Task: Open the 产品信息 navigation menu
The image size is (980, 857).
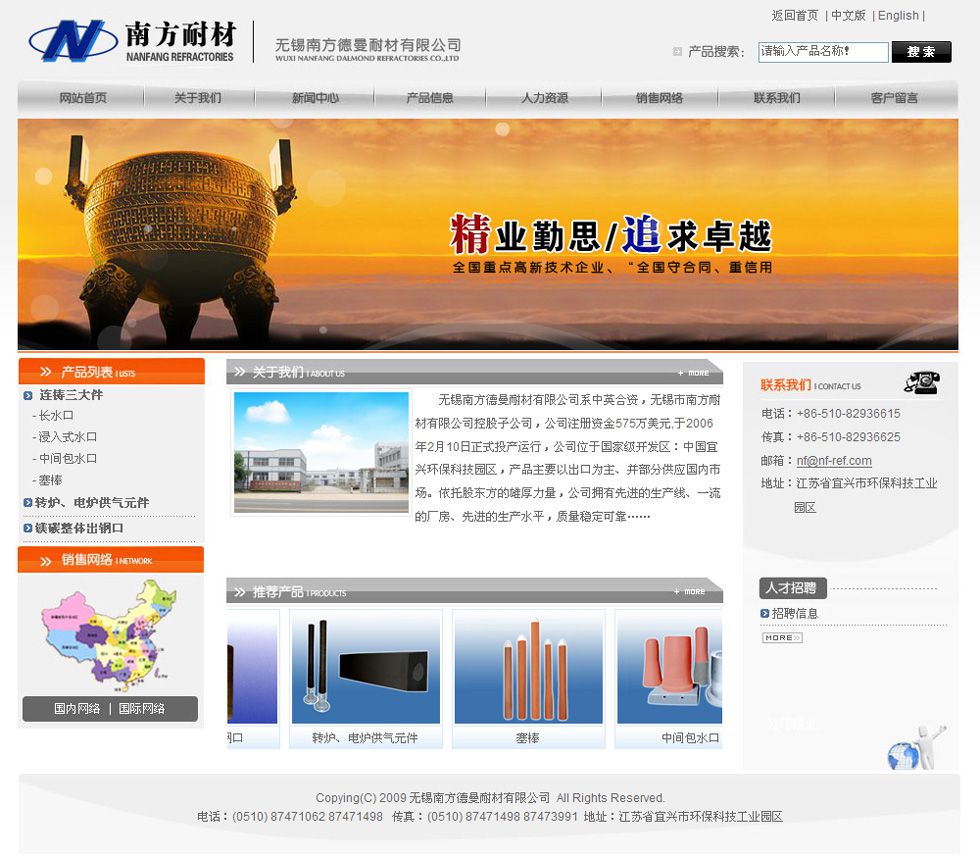Action: tap(429, 98)
